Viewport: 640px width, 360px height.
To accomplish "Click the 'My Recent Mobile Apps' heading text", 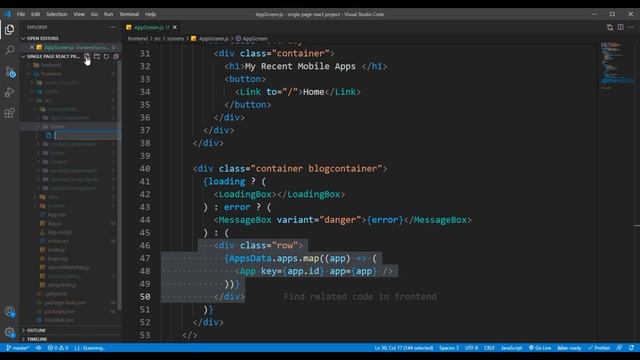I will pos(300,66).
